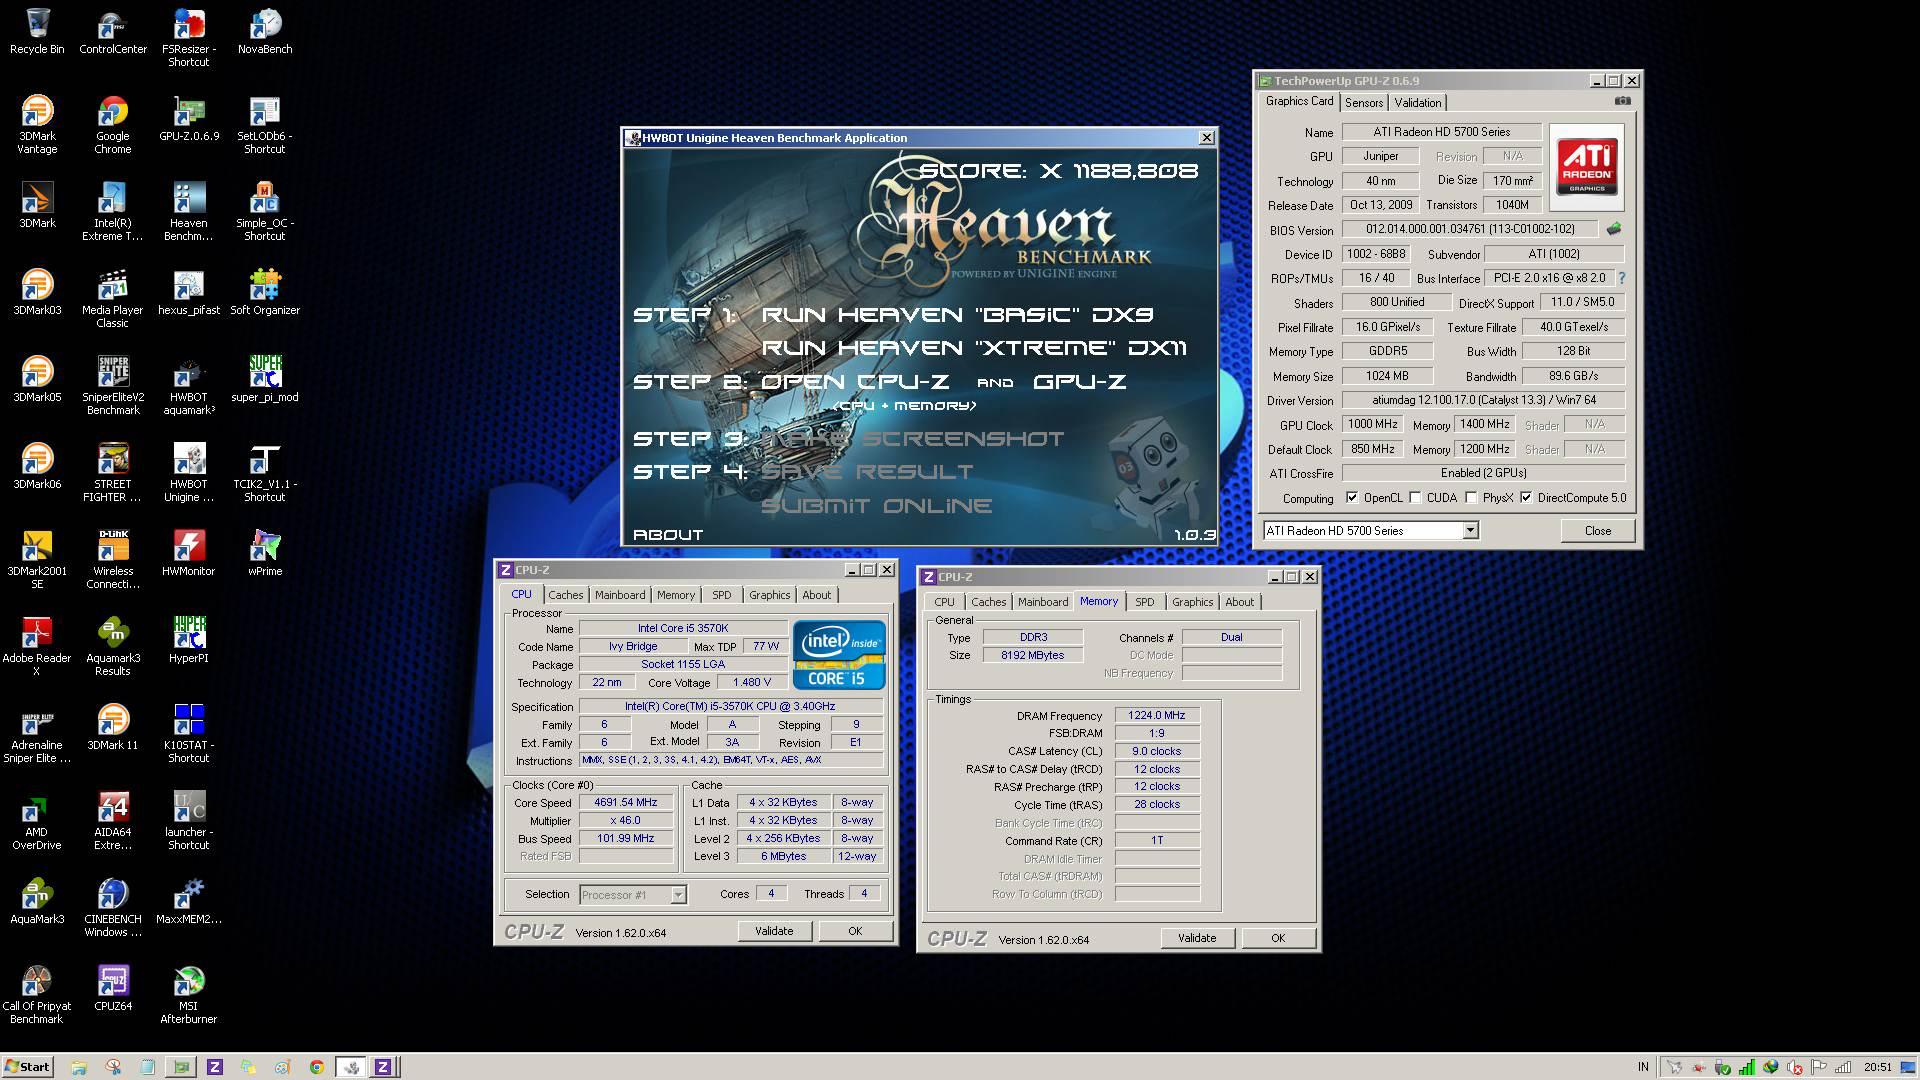Viewport: 1920px width, 1080px height.
Task: Toggle the CUDA checkbox
Action: tap(1415, 498)
